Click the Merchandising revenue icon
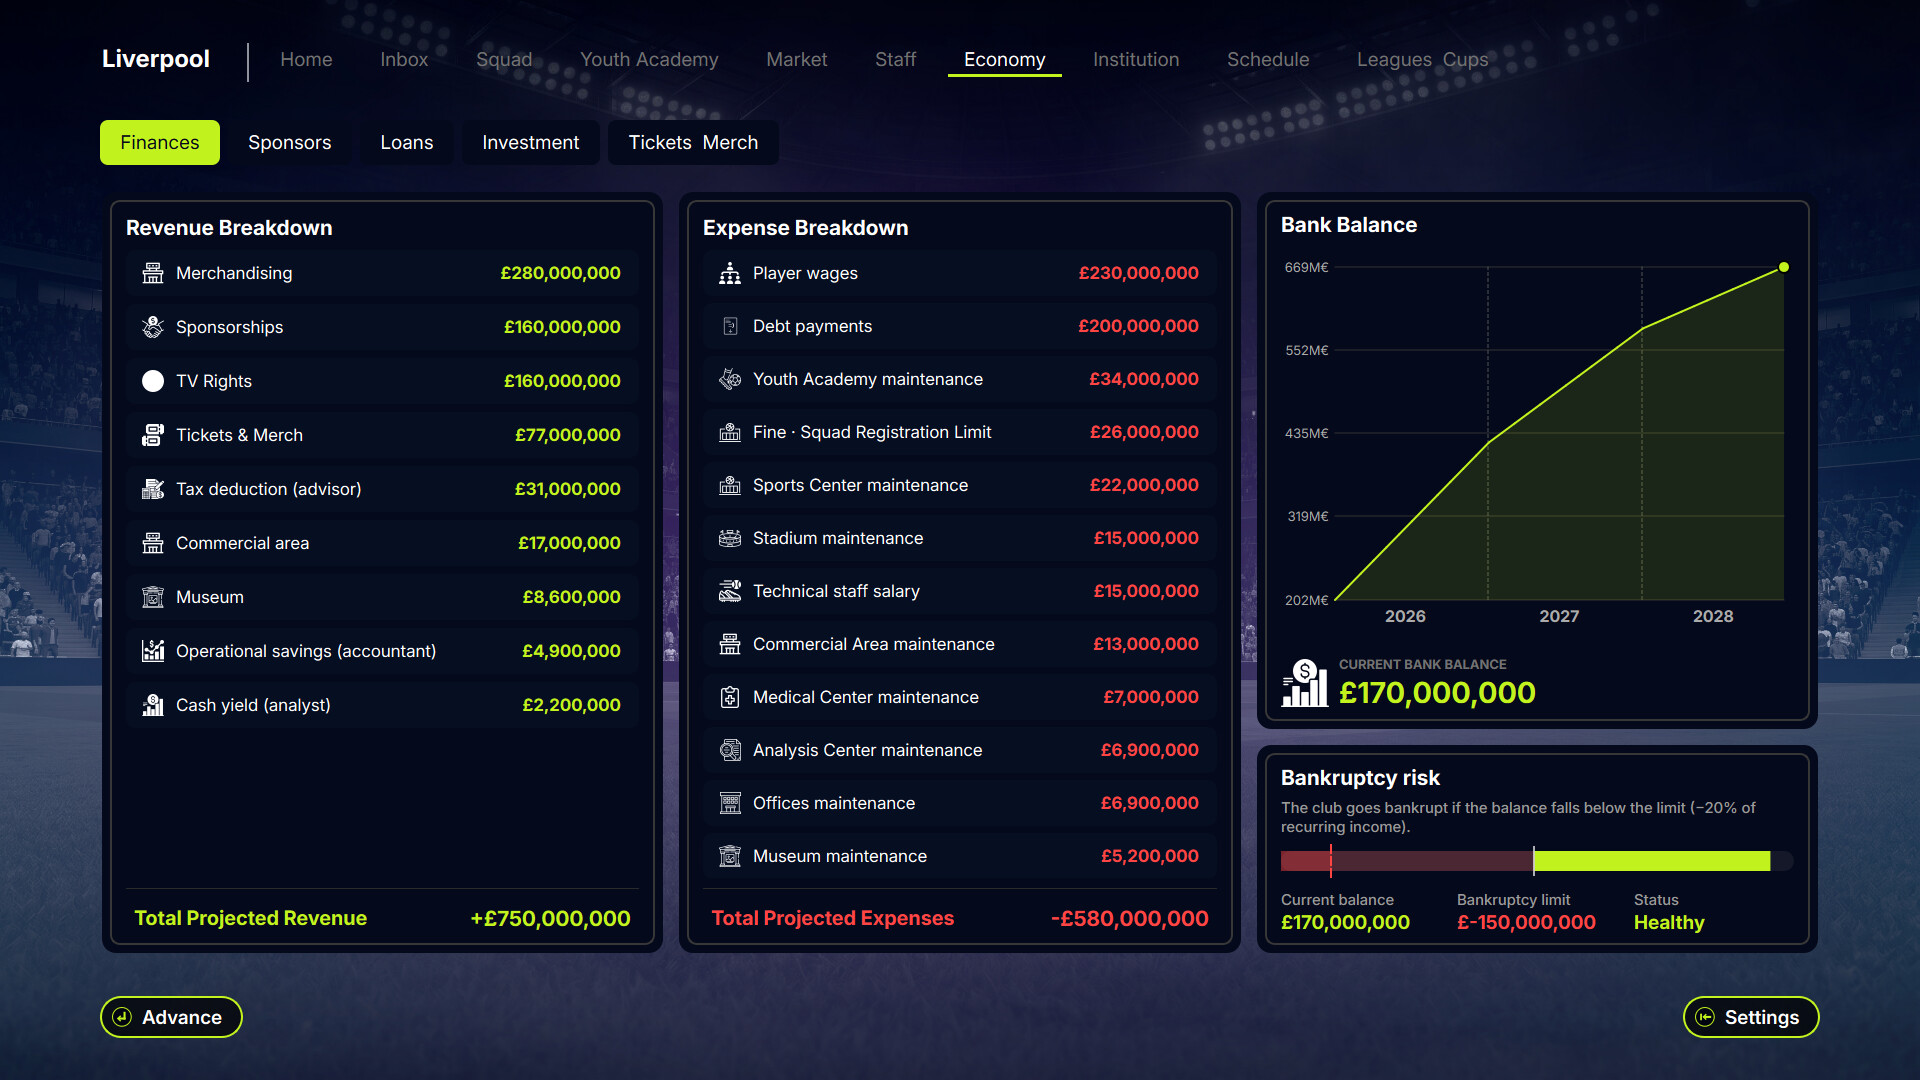The image size is (1920, 1080). pos(153,273)
